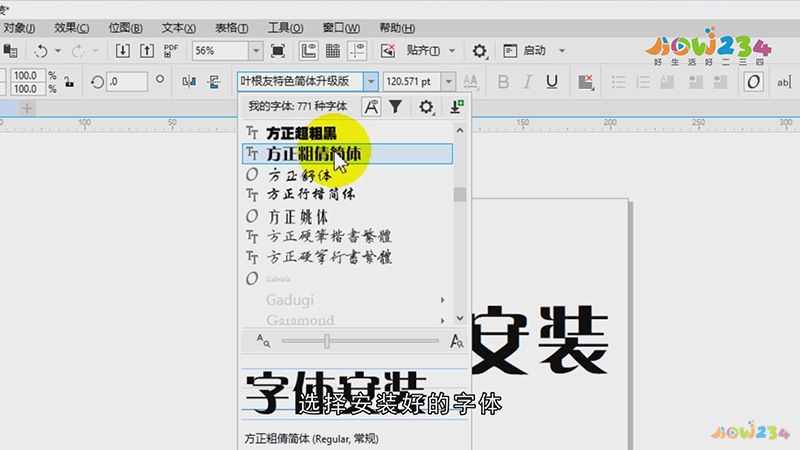Click the edit text ab| icon
Viewport: 800px width, 450px height.
[x=784, y=82]
